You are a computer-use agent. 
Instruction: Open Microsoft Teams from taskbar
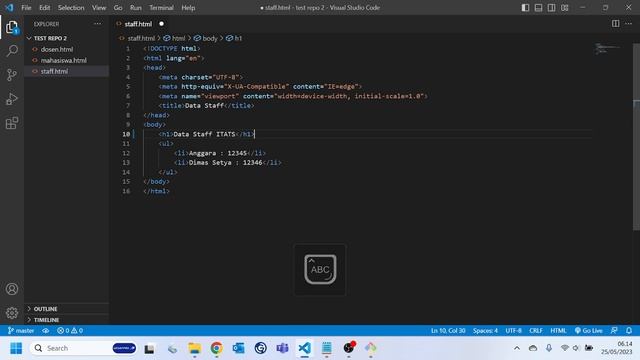tap(282, 348)
